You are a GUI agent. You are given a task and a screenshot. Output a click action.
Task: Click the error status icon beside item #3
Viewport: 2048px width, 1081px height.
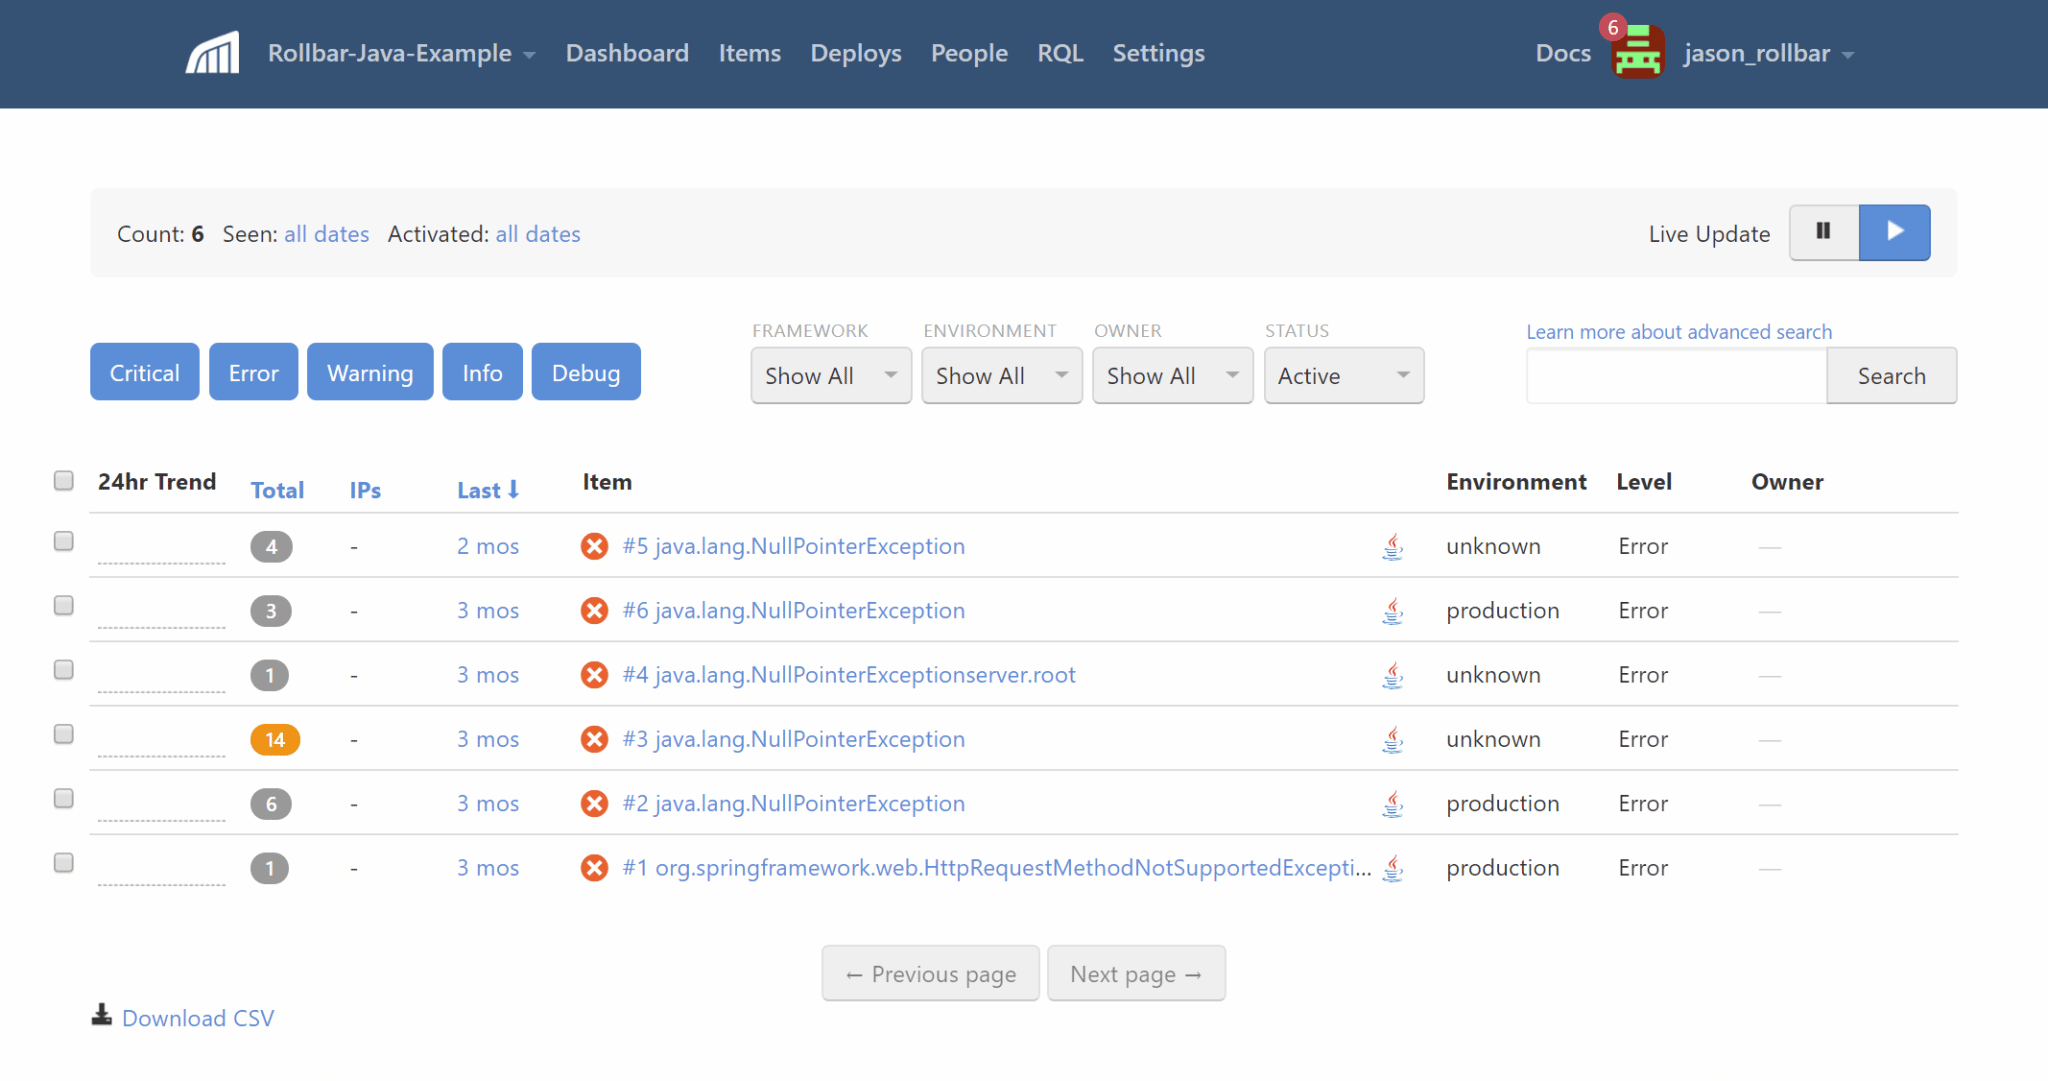click(x=593, y=739)
